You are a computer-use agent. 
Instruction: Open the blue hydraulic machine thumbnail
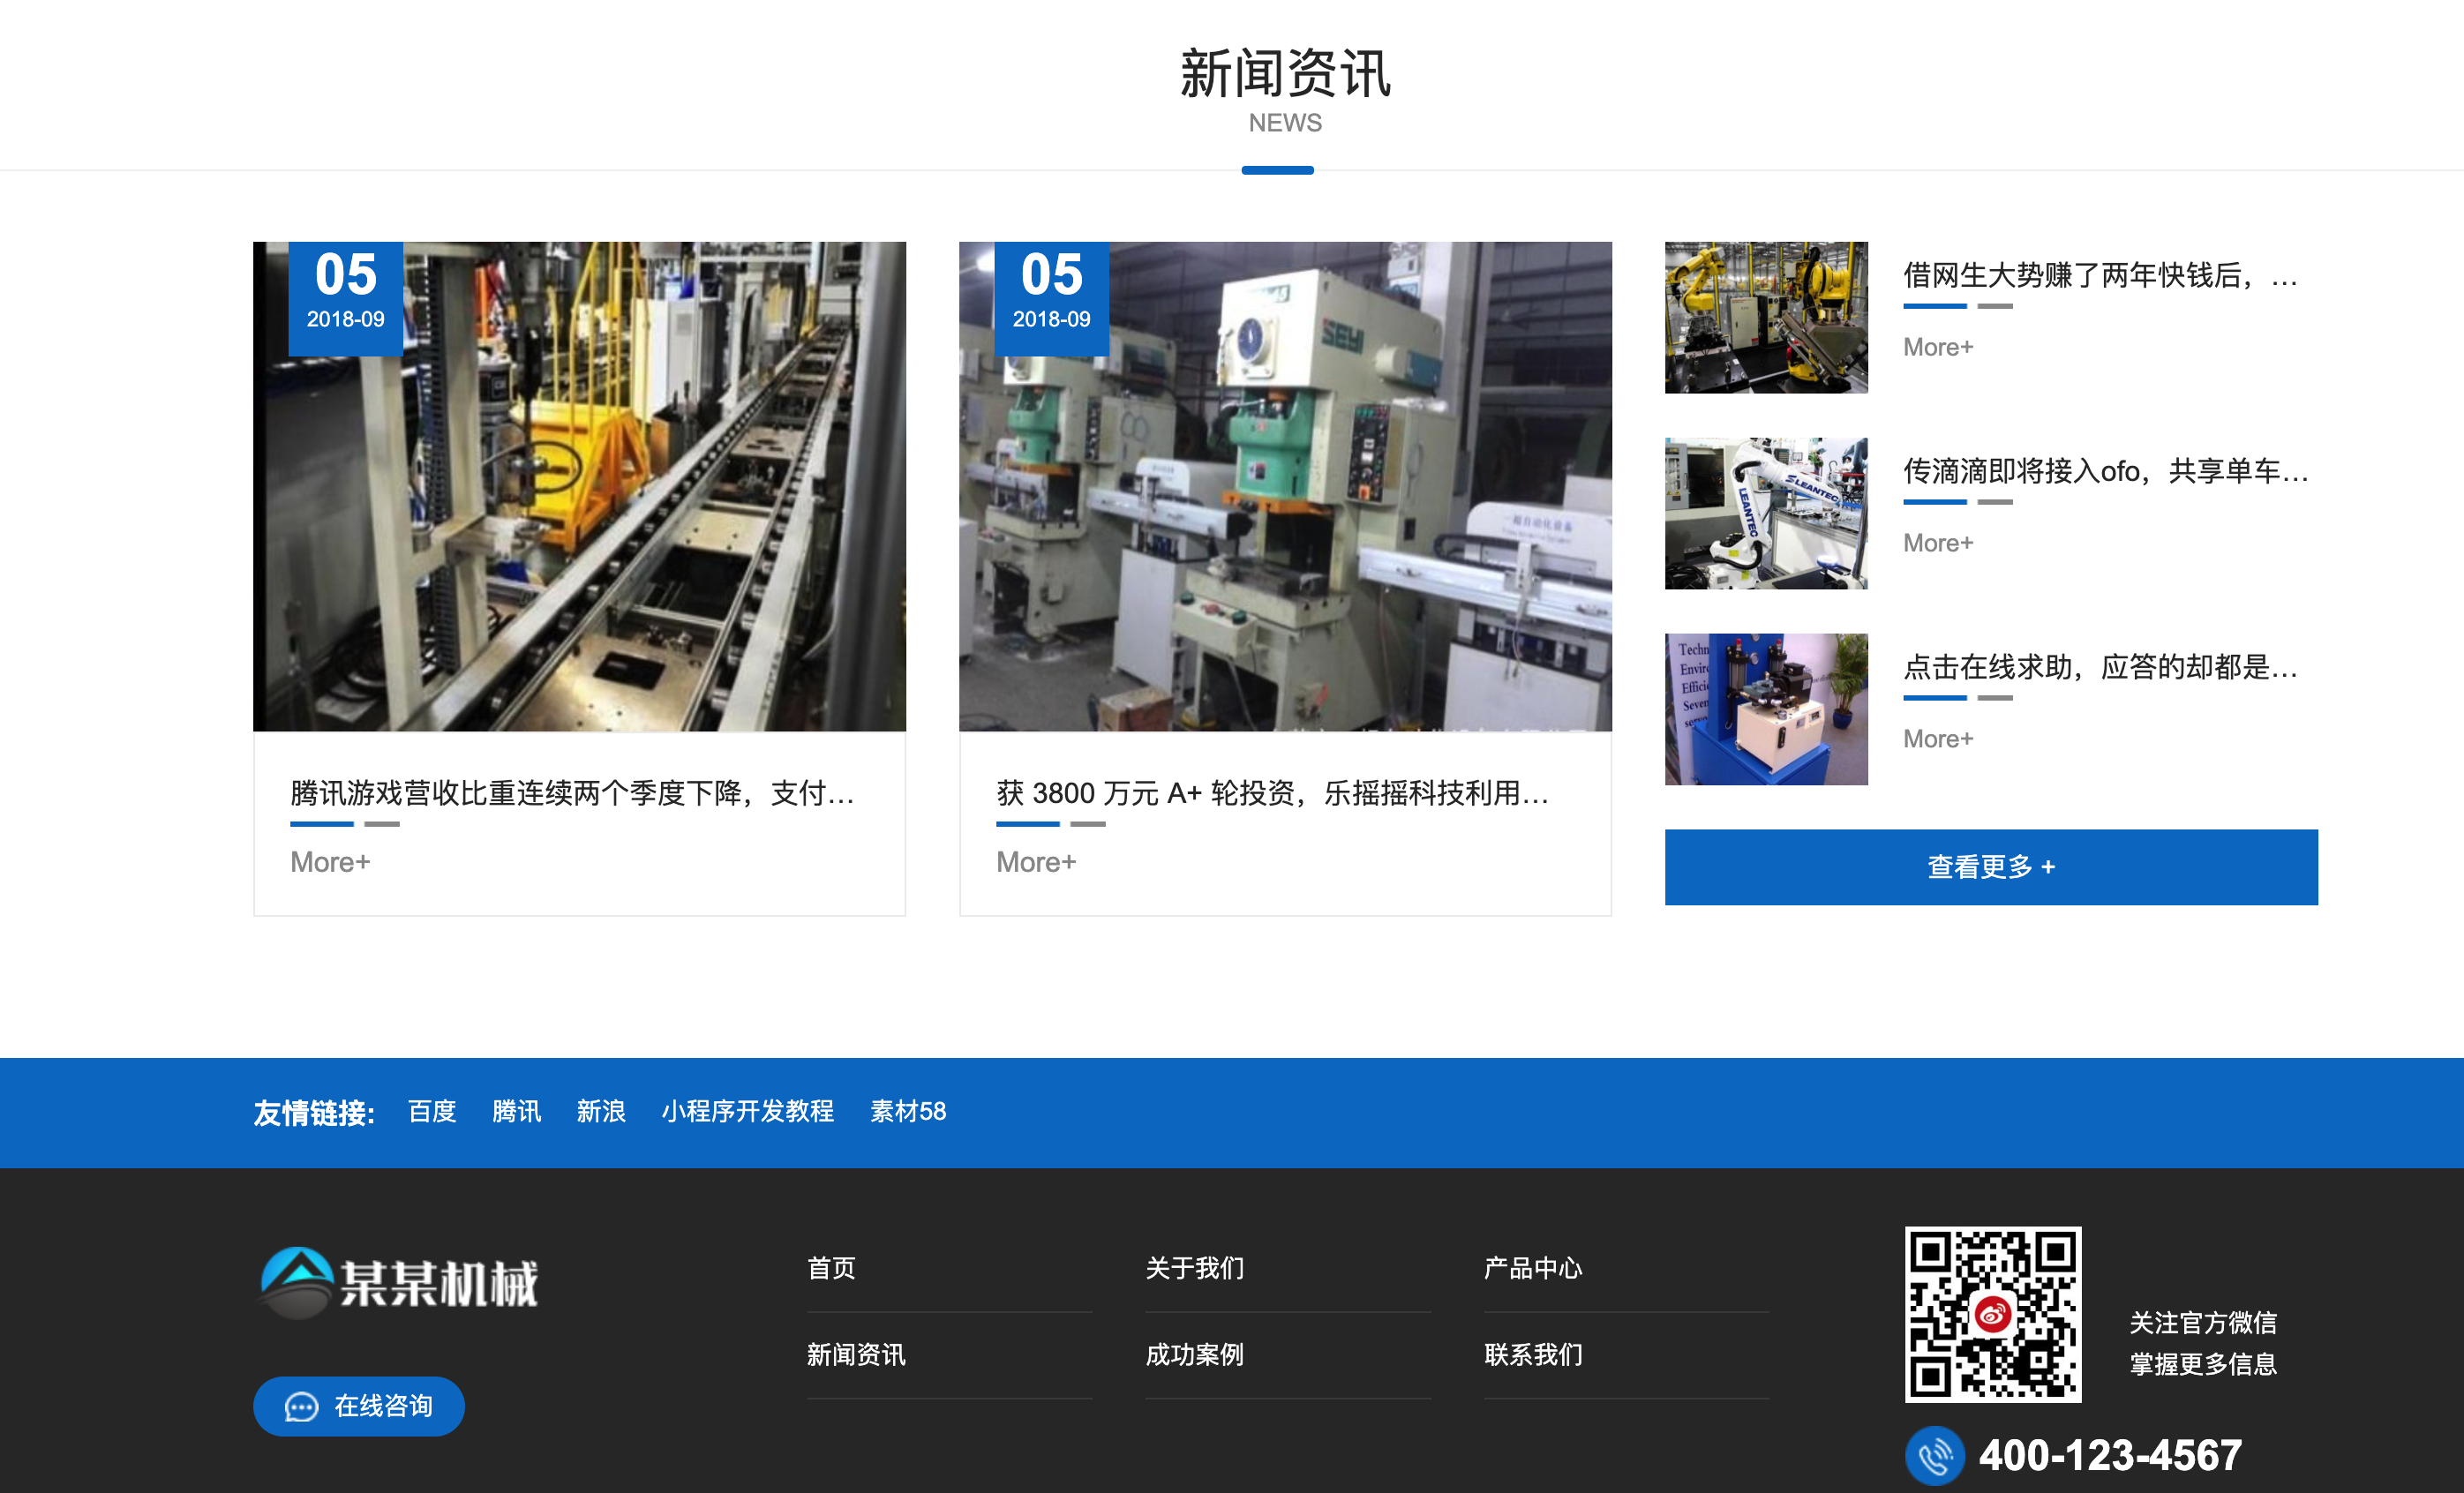click(x=1765, y=709)
